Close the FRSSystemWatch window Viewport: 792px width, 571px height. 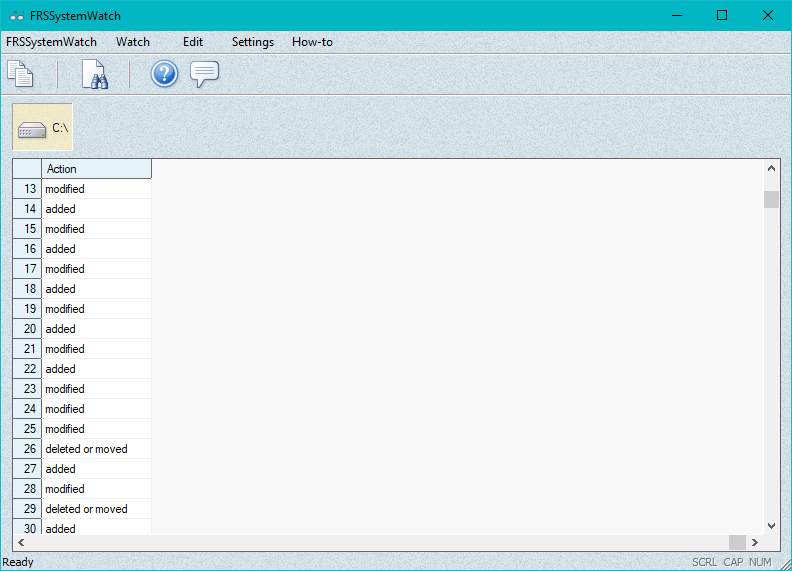point(768,16)
